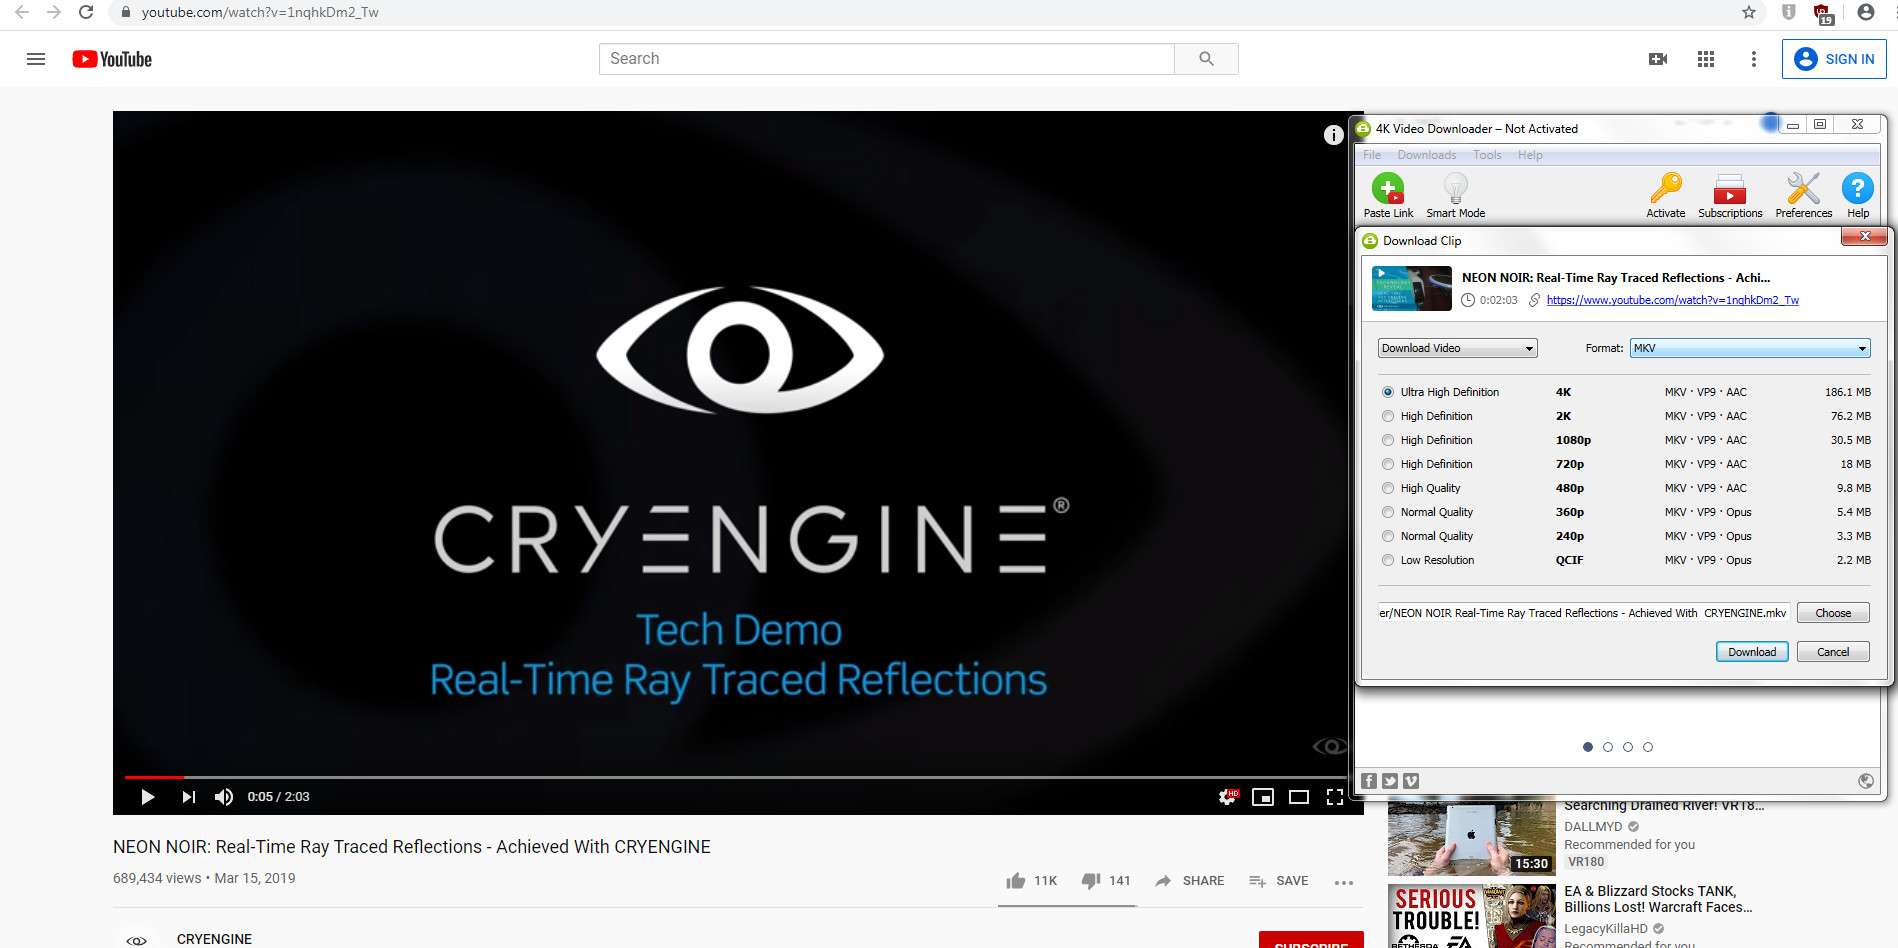The image size is (1898, 948).
Task: Mute the video volume speaker icon
Action: pyautogui.click(x=224, y=797)
